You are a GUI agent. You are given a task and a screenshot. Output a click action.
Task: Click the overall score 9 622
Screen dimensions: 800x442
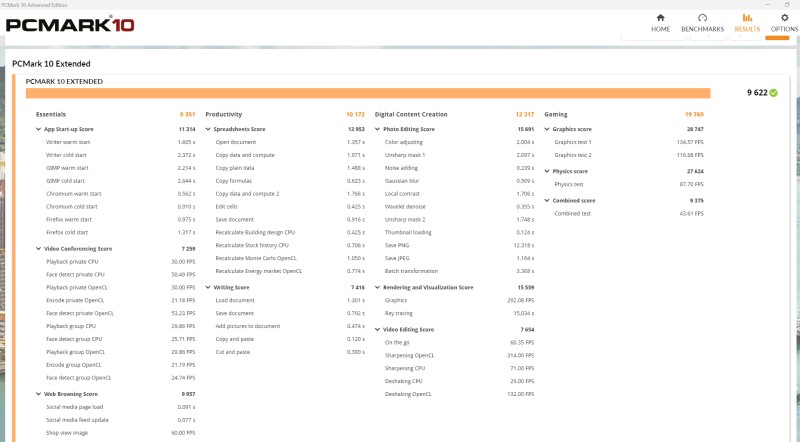click(757, 93)
